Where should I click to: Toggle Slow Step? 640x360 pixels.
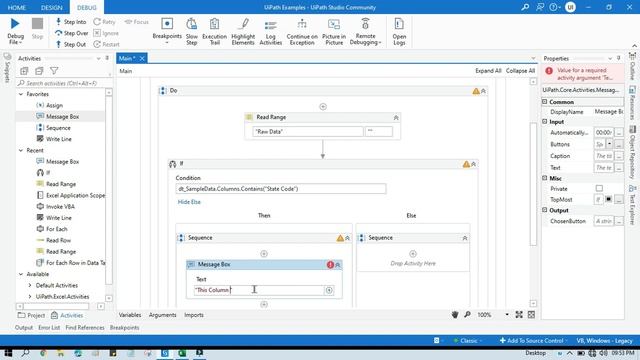[x=191, y=31]
